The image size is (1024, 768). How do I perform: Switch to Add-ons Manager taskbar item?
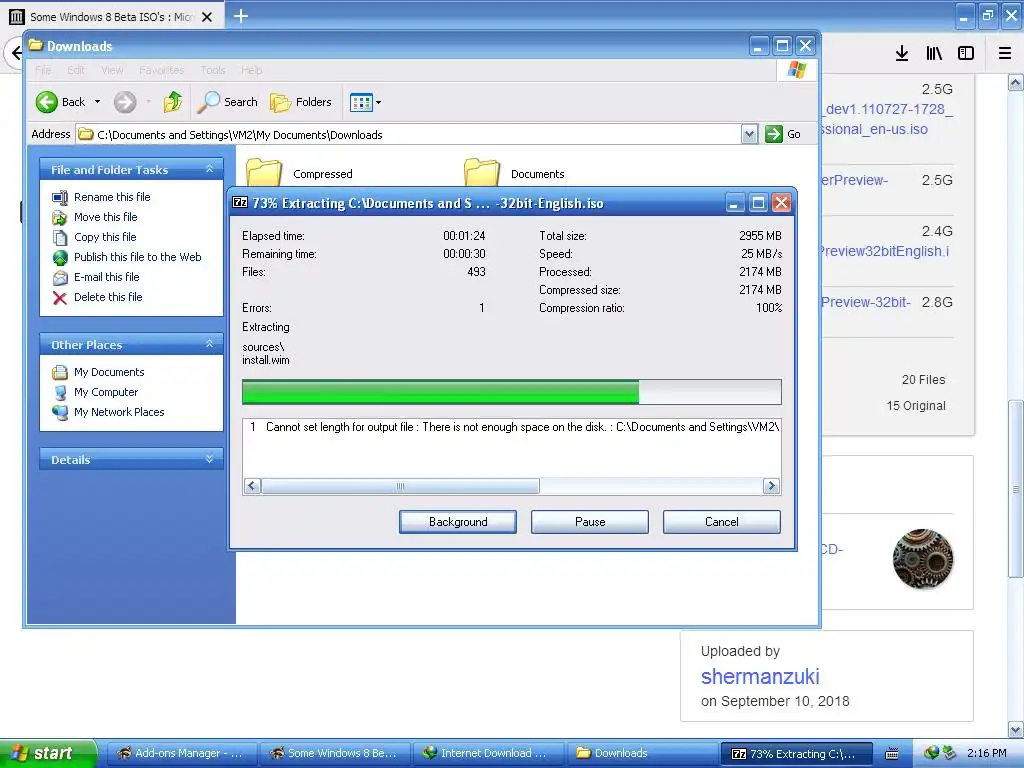tap(180, 753)
